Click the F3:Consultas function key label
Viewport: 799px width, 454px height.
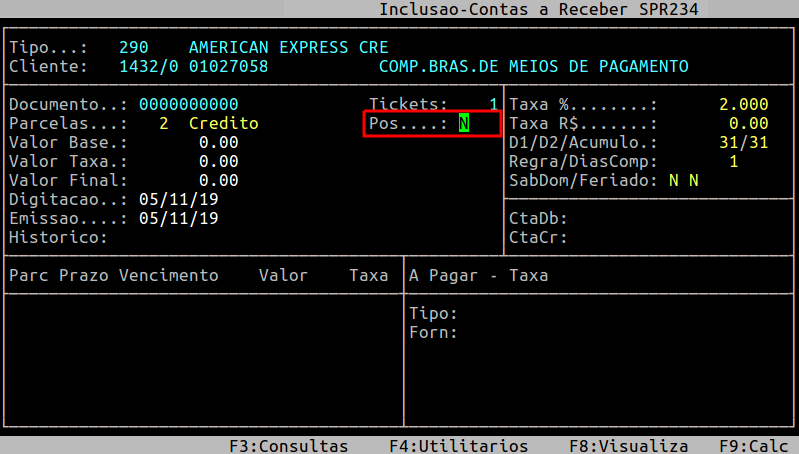288,446
